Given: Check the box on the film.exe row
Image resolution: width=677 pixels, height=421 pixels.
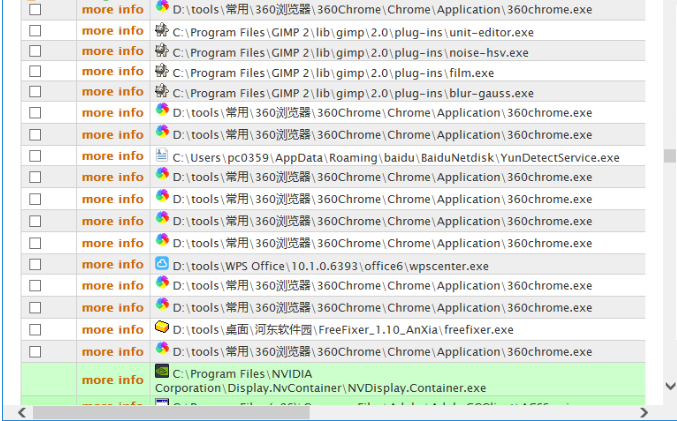Looking at the screenshot, I should (35, 71).
